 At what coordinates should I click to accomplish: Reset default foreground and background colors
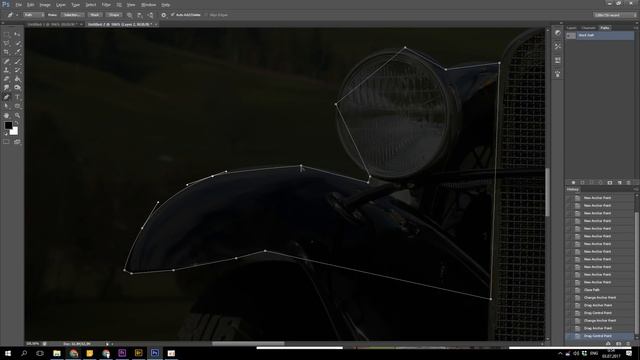[x=6, y=133]
